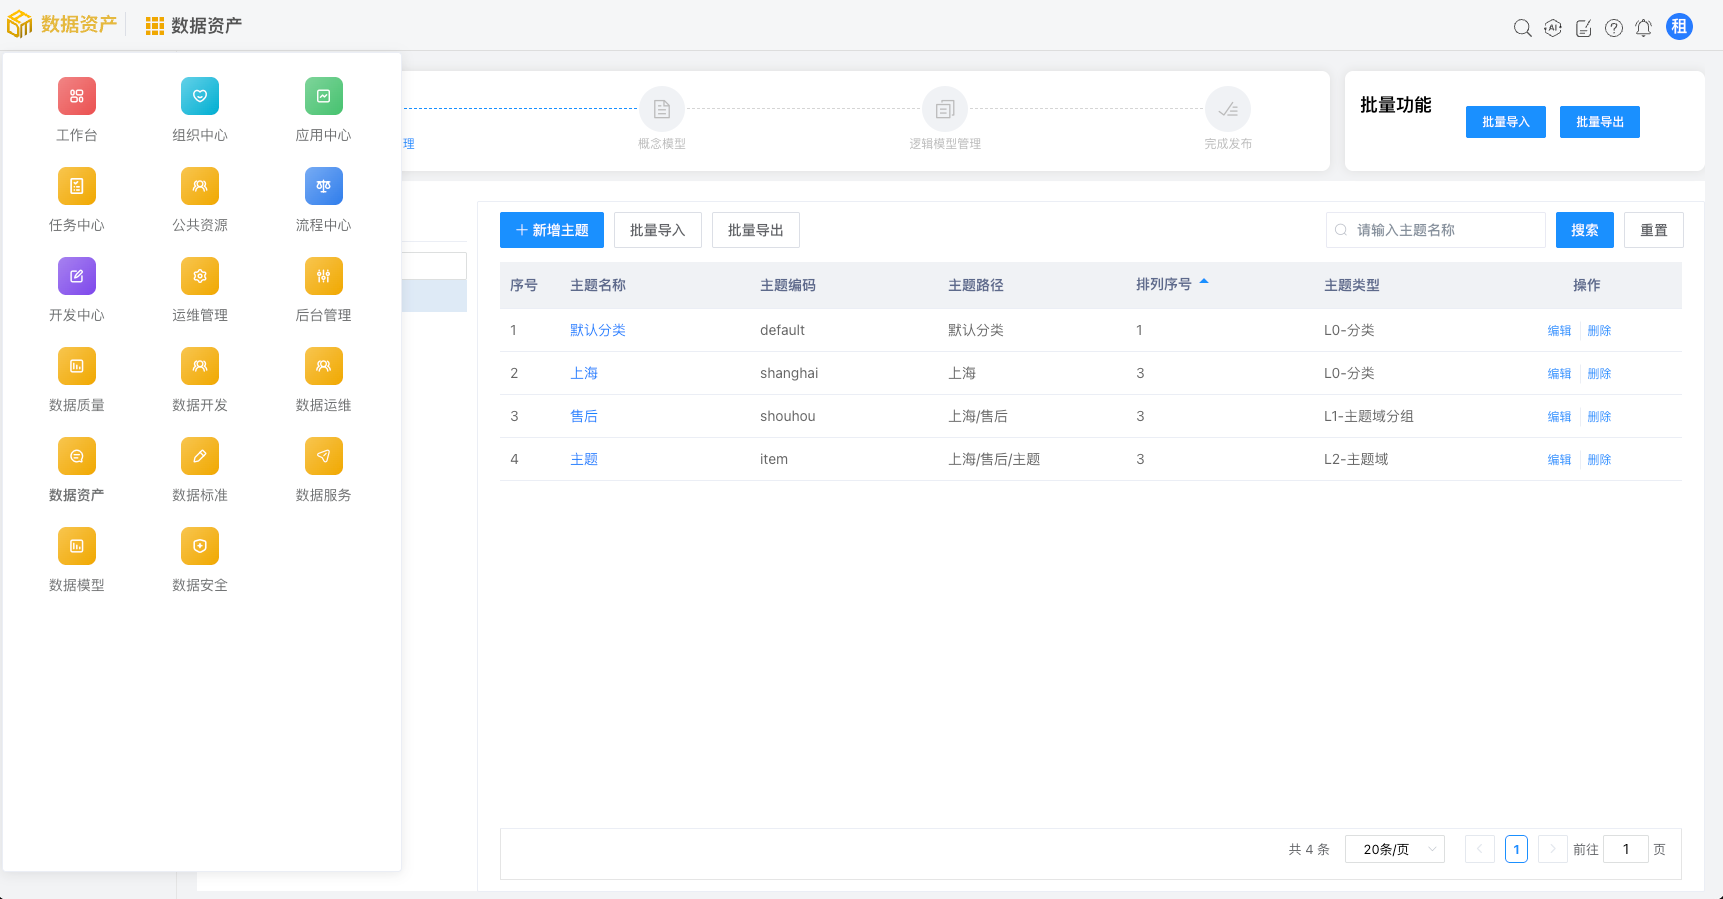Open the 数据安全 shield icon
The width and height of the screenshot is (1723, 899).
pyautogui.click(x=200, y=547)
